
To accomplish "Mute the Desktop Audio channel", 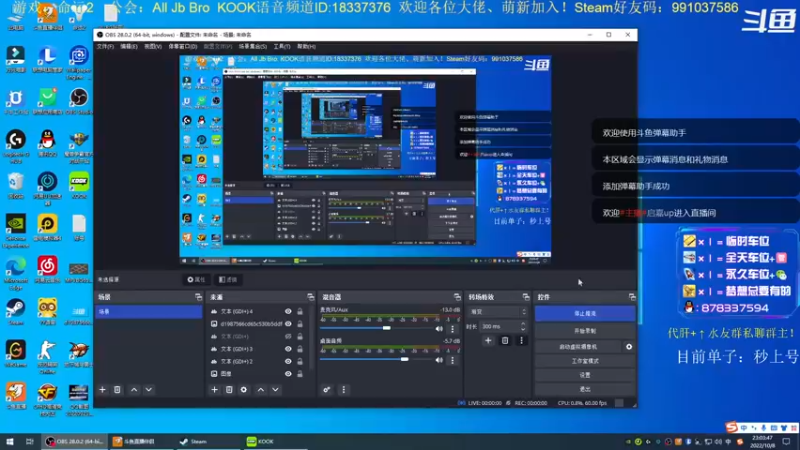I will point(439,360).
